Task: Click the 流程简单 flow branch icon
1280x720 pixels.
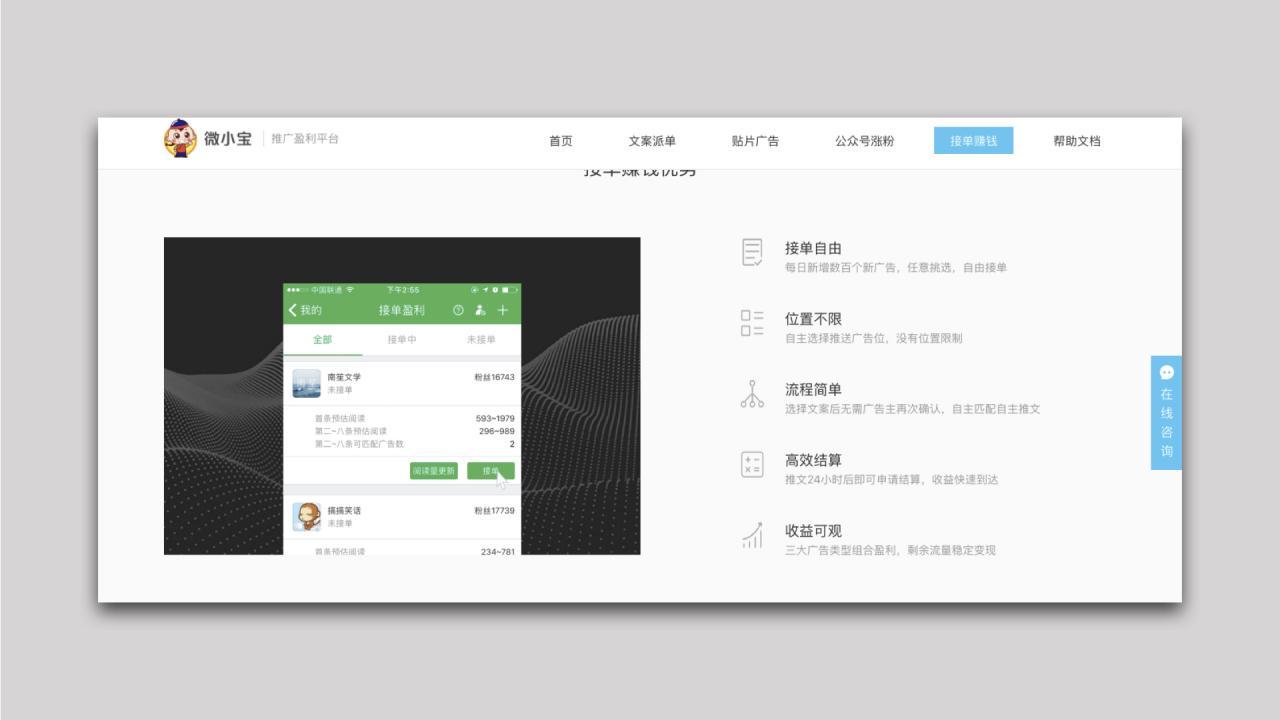Action: (752, 394)
